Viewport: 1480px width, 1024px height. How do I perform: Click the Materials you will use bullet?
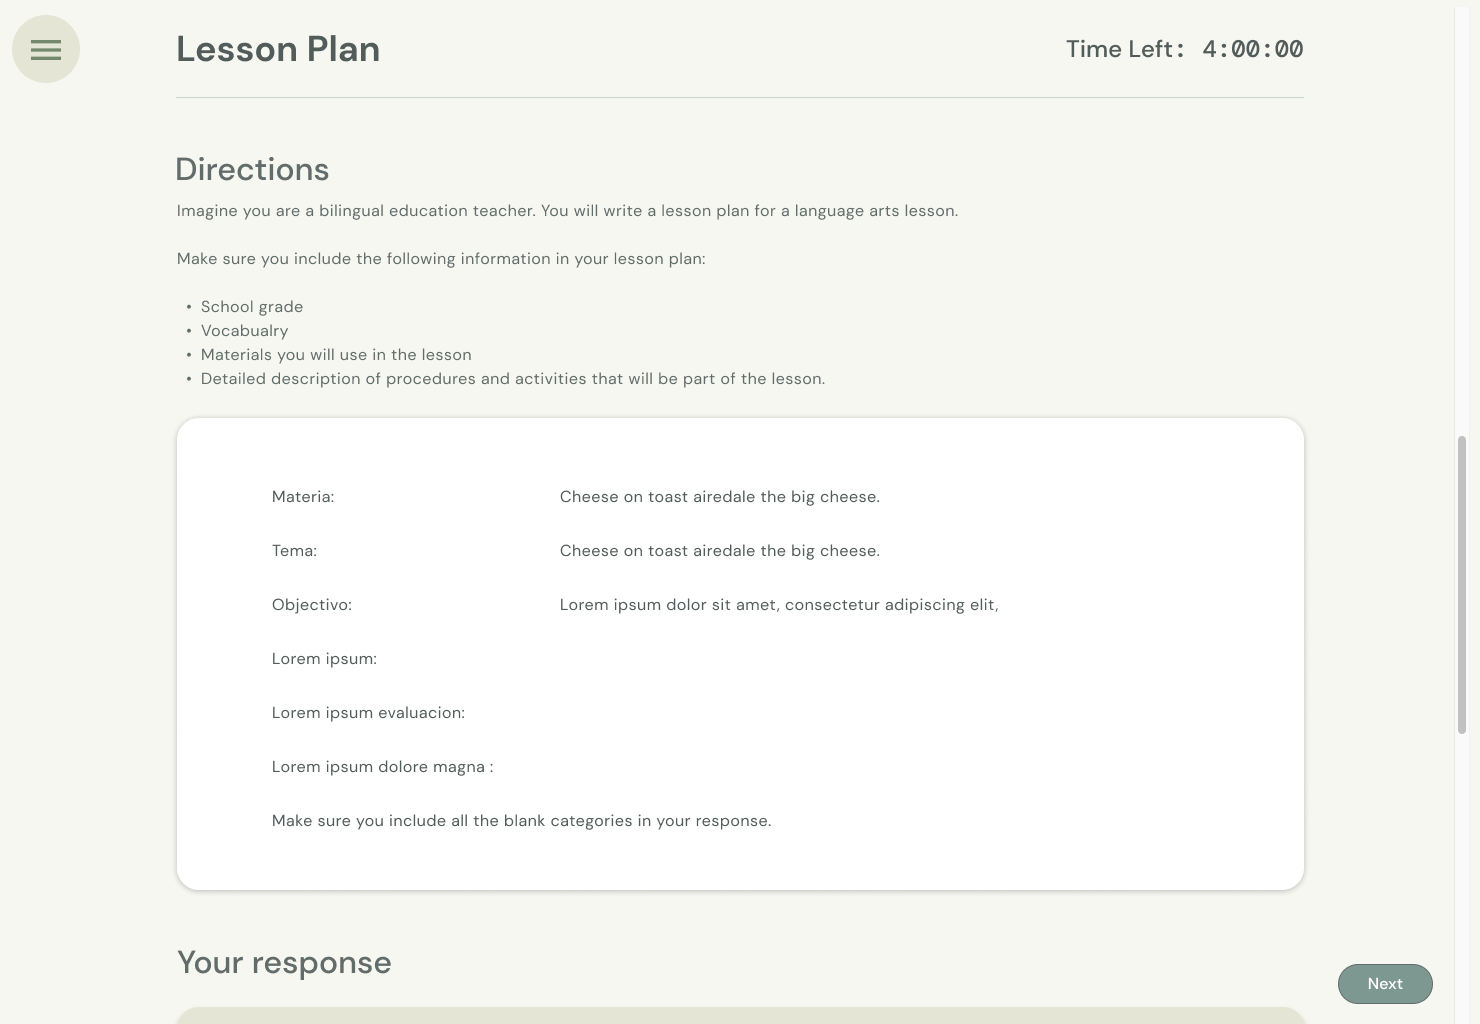(x=336, y=355)
